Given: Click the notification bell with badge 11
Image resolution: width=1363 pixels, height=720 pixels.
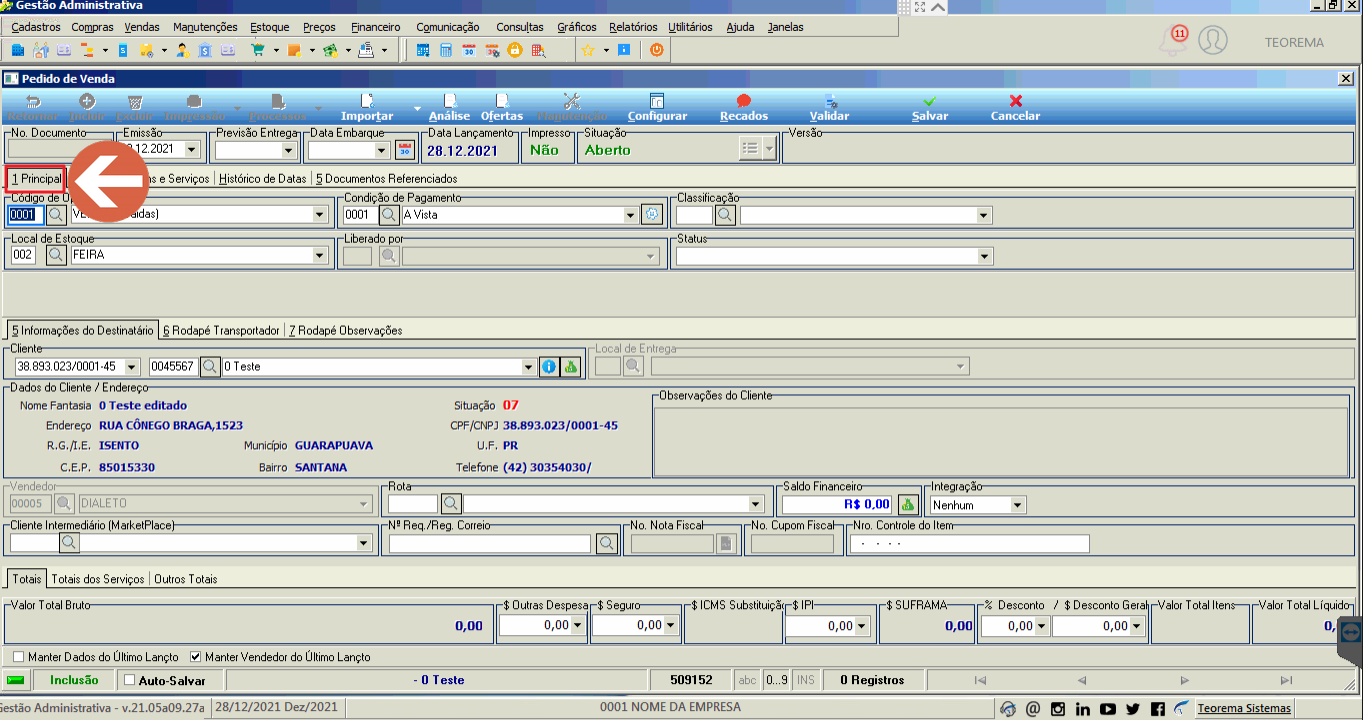Looking at the screenshot, I should point(1171,41).
